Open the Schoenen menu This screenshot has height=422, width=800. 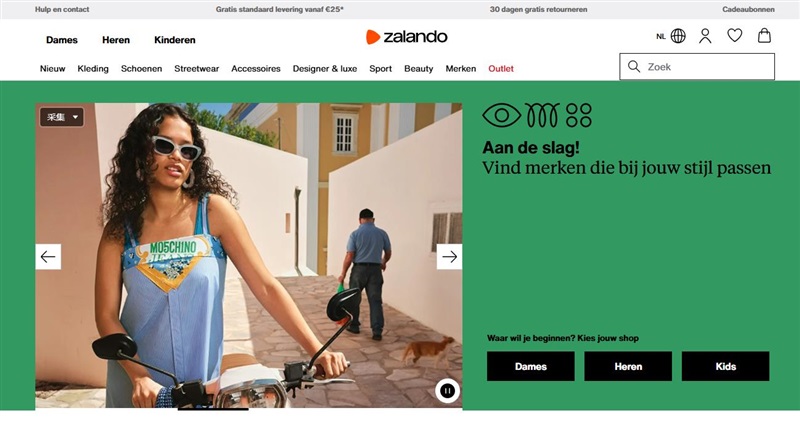tap(141, 68)
